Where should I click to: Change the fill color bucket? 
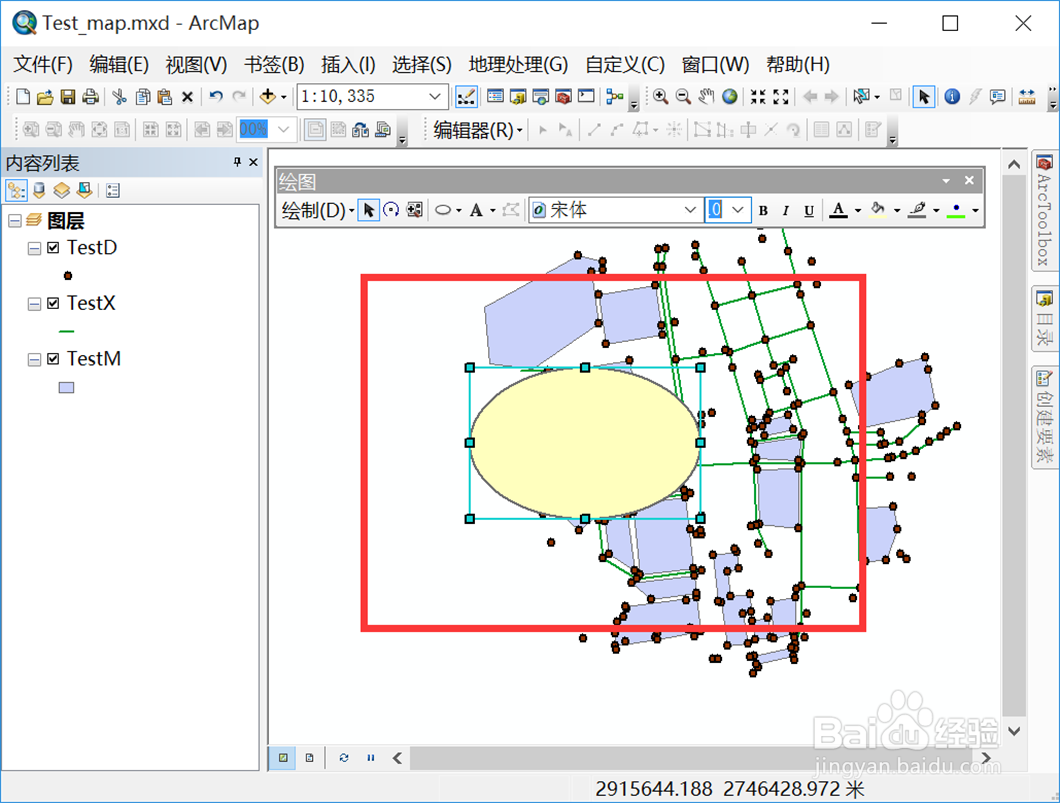[877, 210]
